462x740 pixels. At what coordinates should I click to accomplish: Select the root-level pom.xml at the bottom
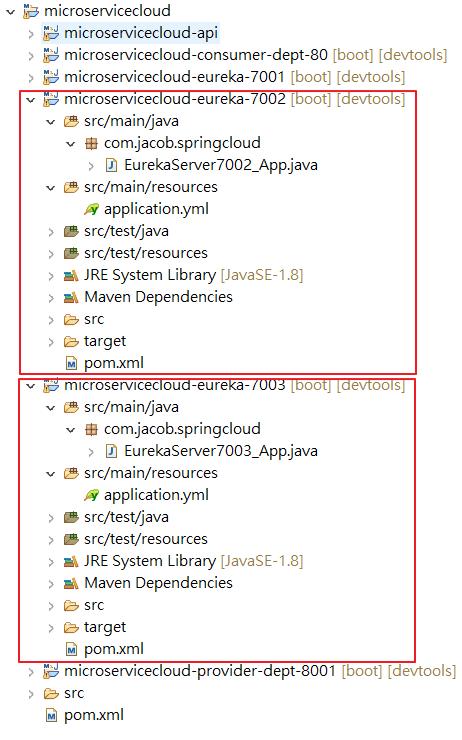[93, 715]
